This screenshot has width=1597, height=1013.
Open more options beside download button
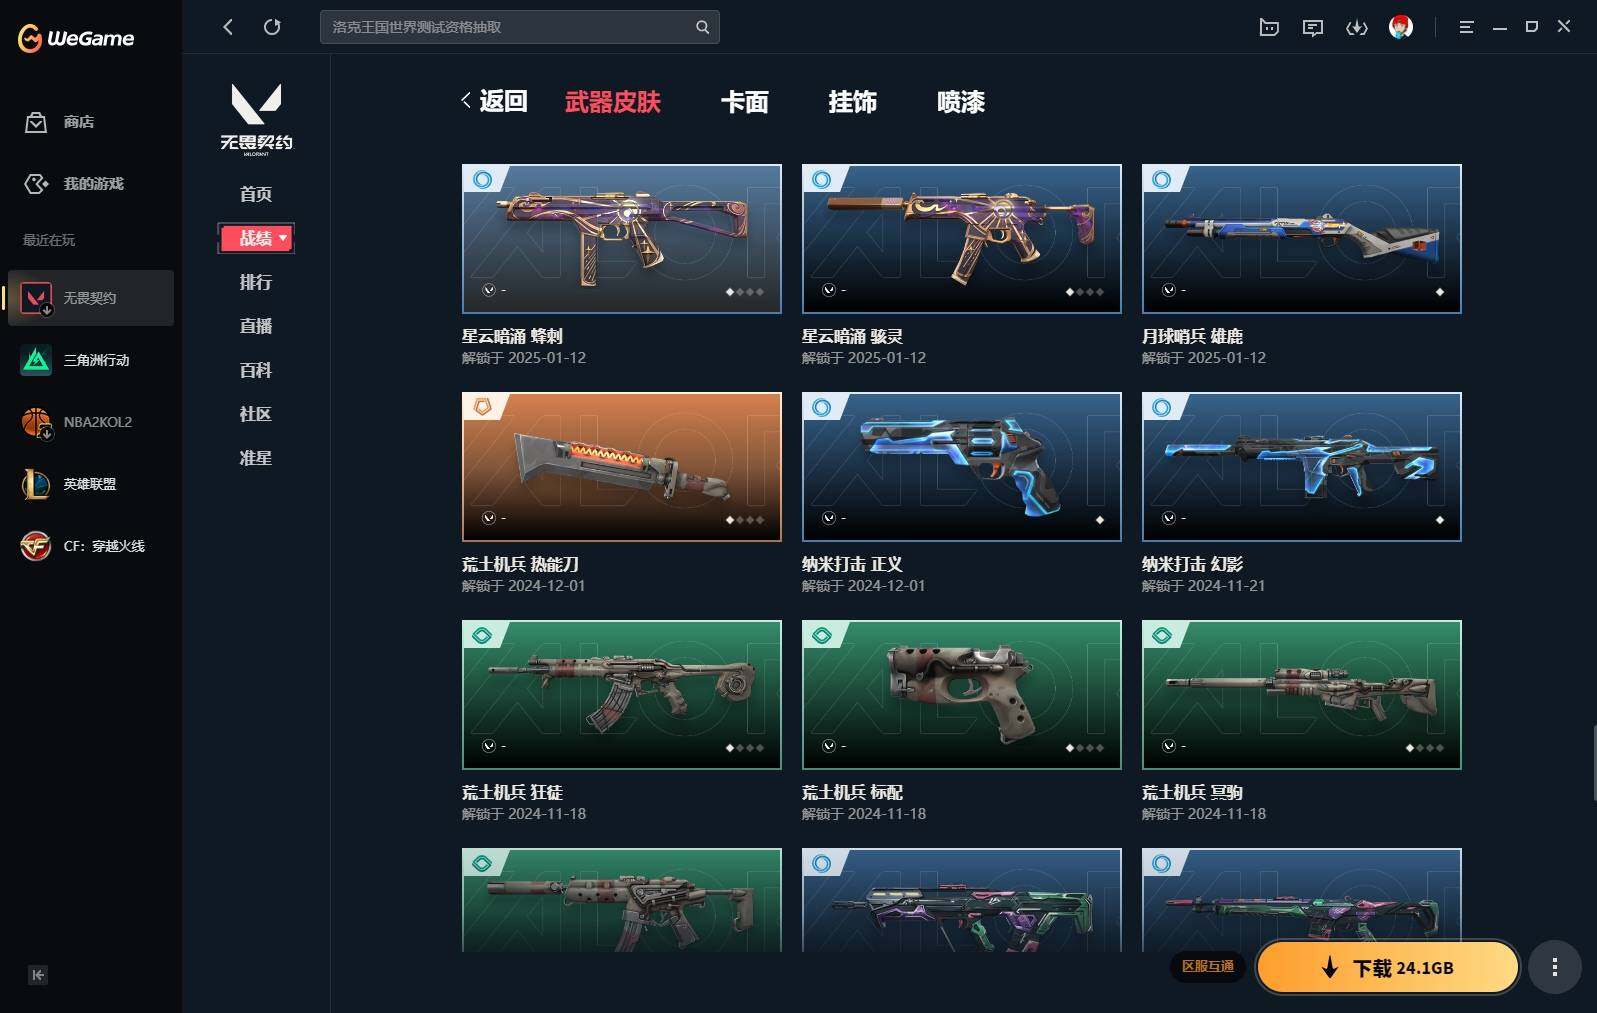coord(1554,967)
